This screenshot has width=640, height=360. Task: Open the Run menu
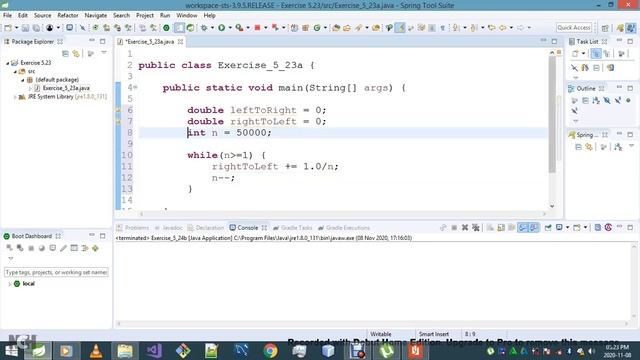point(165,16)
